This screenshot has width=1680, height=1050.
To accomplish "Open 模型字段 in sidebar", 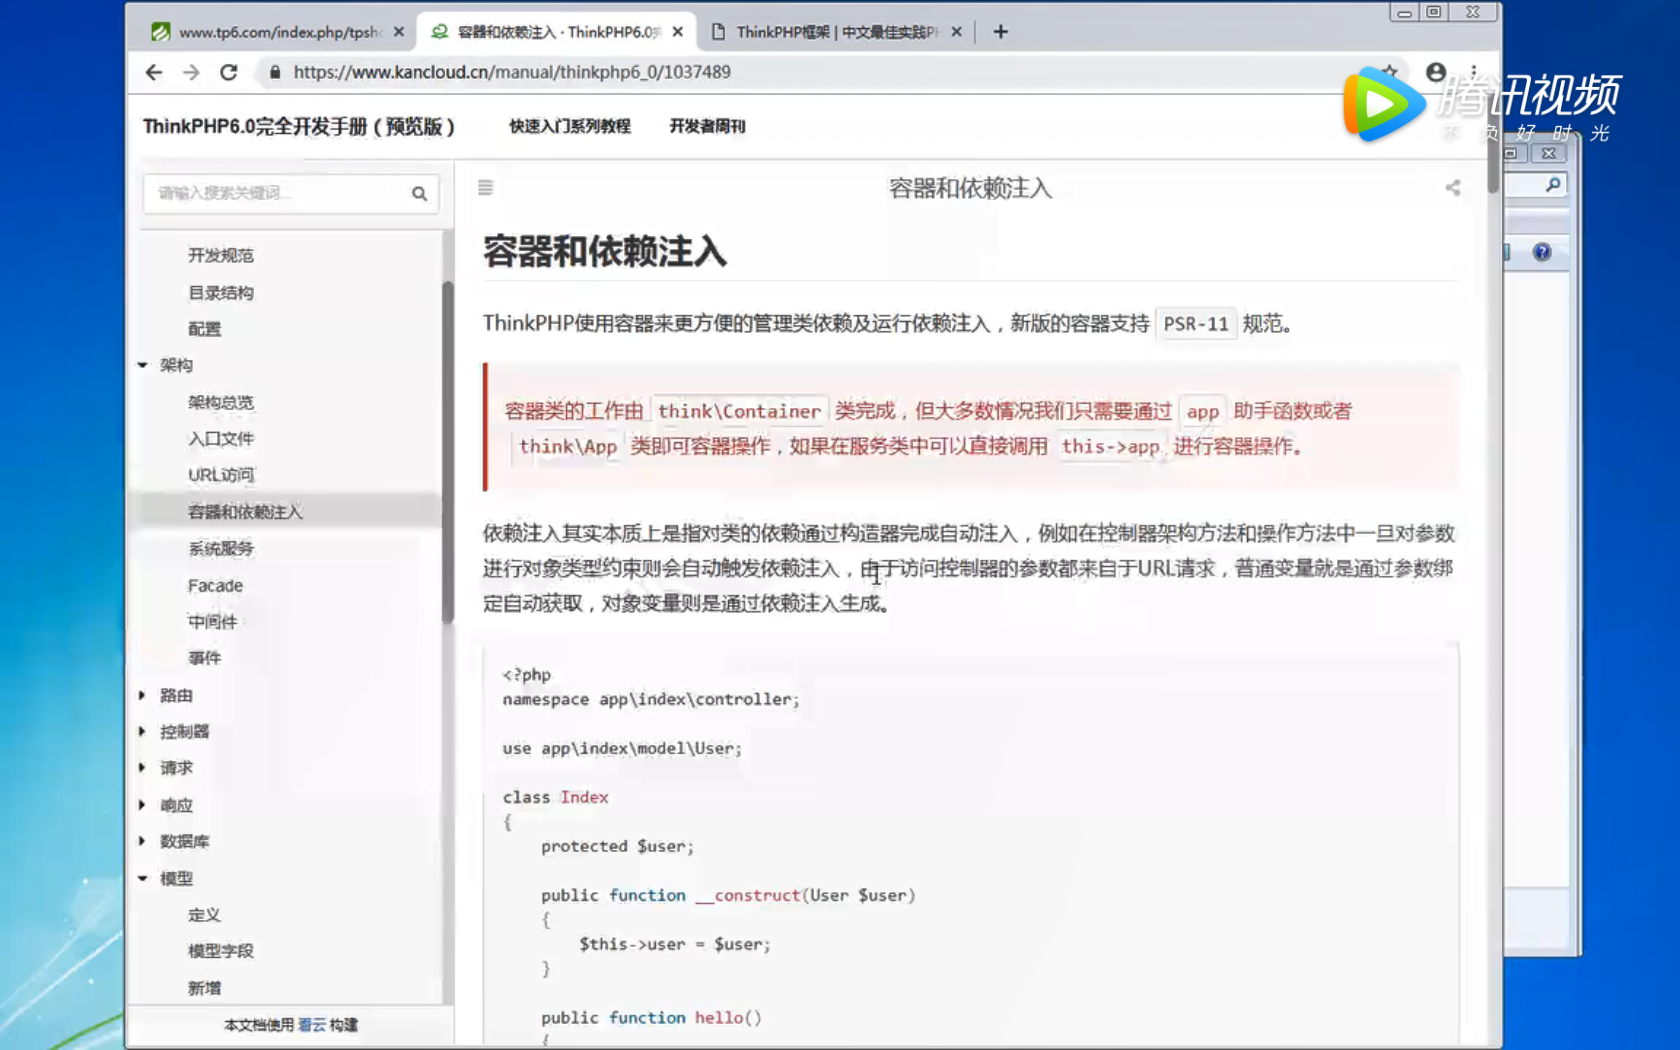I will tap(221, 951).
